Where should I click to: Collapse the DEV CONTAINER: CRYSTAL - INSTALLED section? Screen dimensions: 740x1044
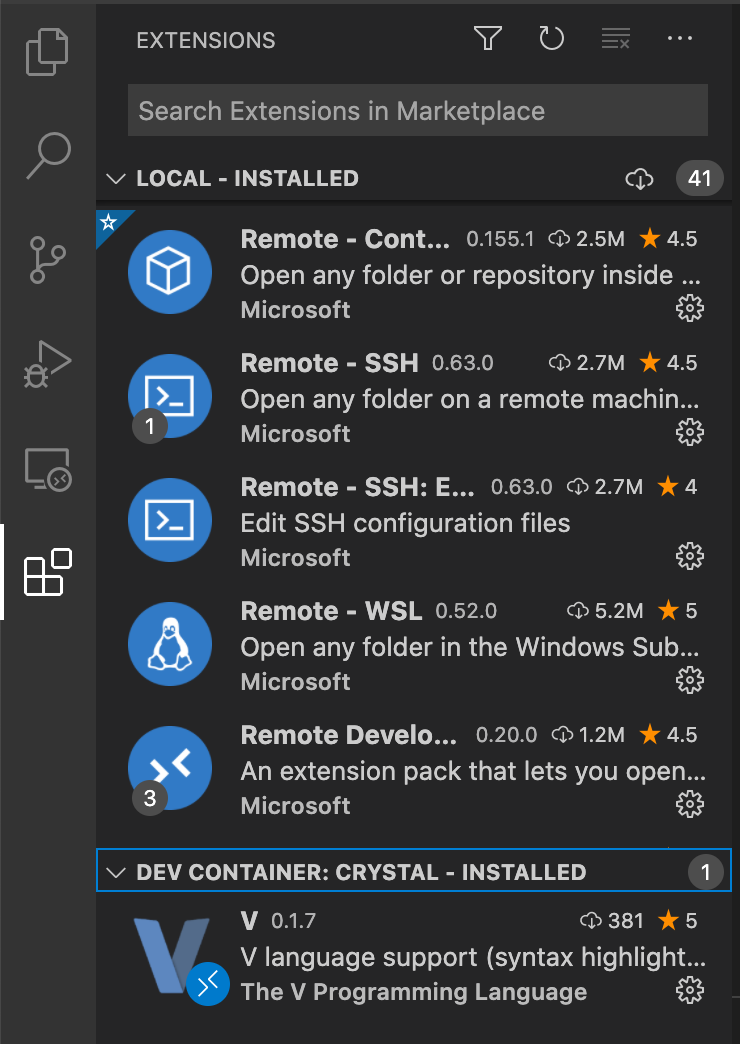(118, 871)
